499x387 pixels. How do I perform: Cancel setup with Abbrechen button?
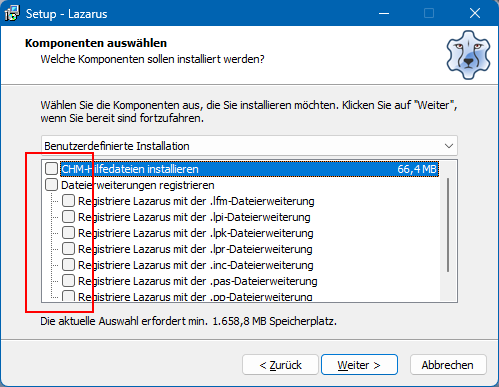coord(448,365)
